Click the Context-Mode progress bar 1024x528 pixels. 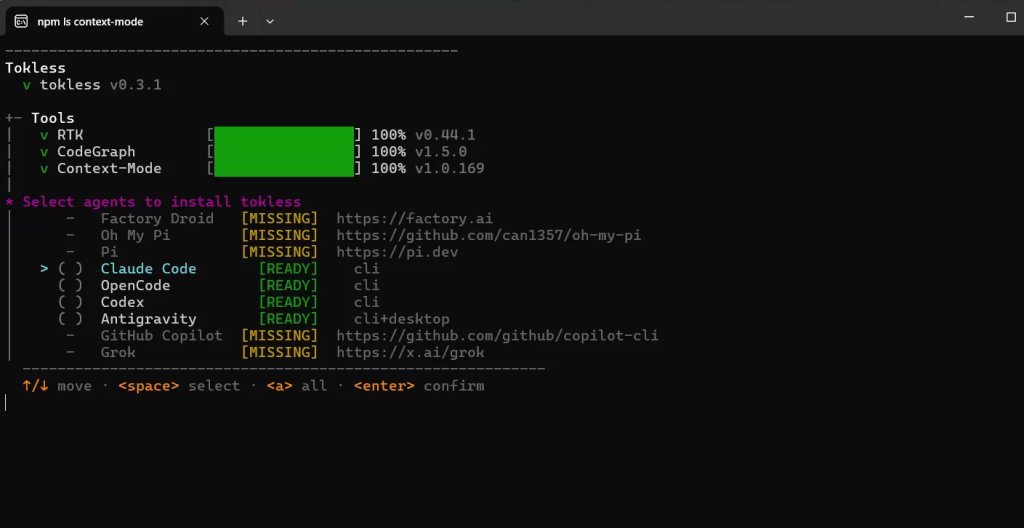[284, 169]
